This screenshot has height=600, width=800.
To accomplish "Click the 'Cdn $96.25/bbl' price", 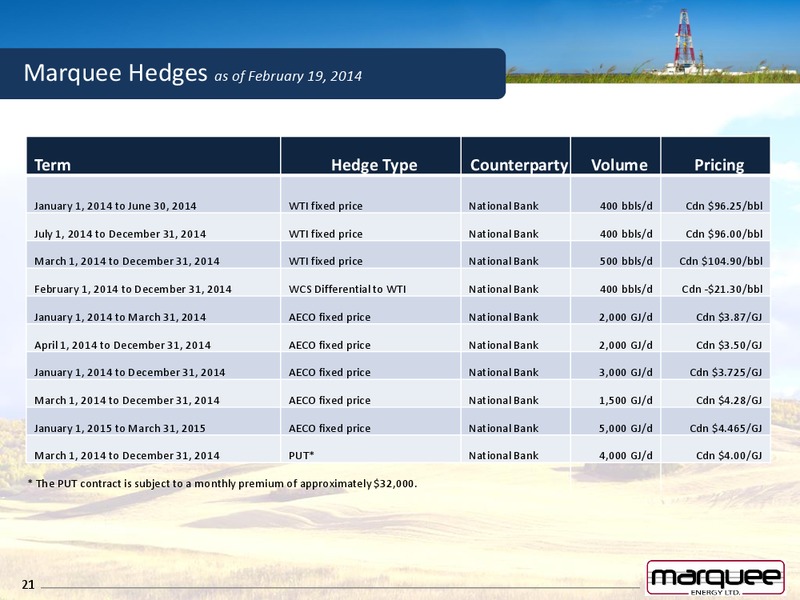I will [x=724, y=206].
